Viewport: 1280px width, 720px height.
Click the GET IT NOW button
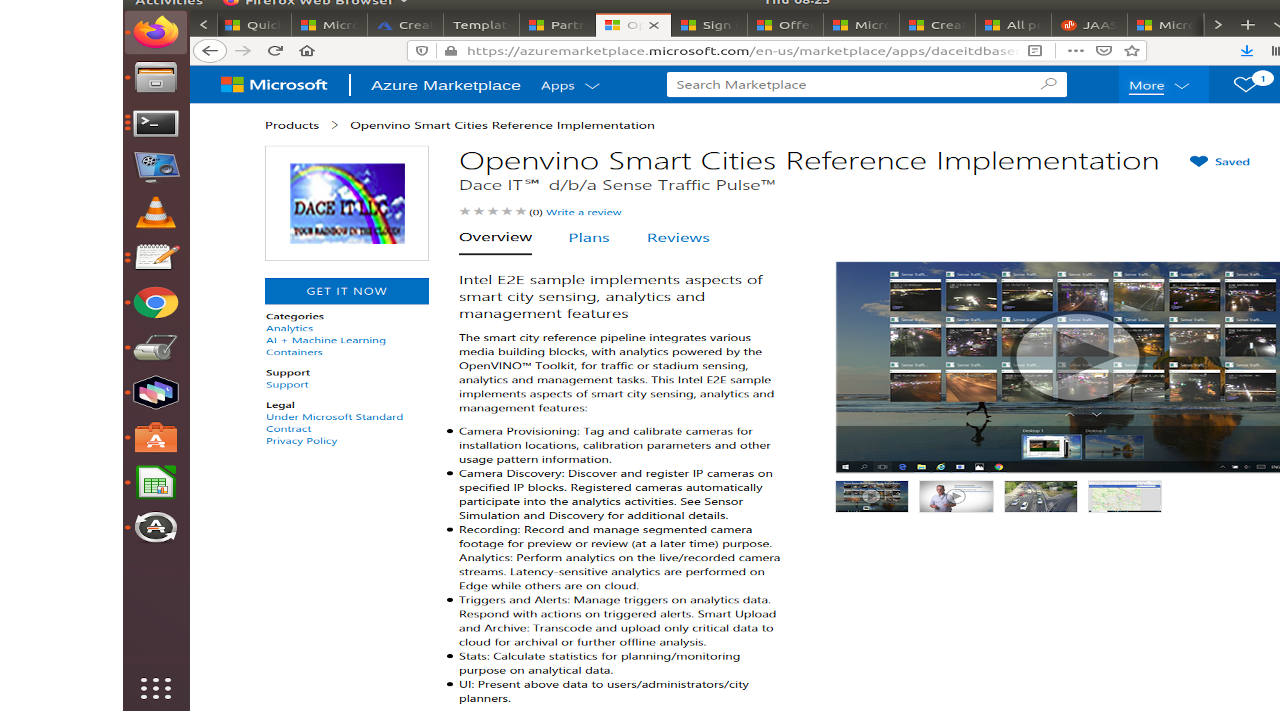click(x=347, y=291)
